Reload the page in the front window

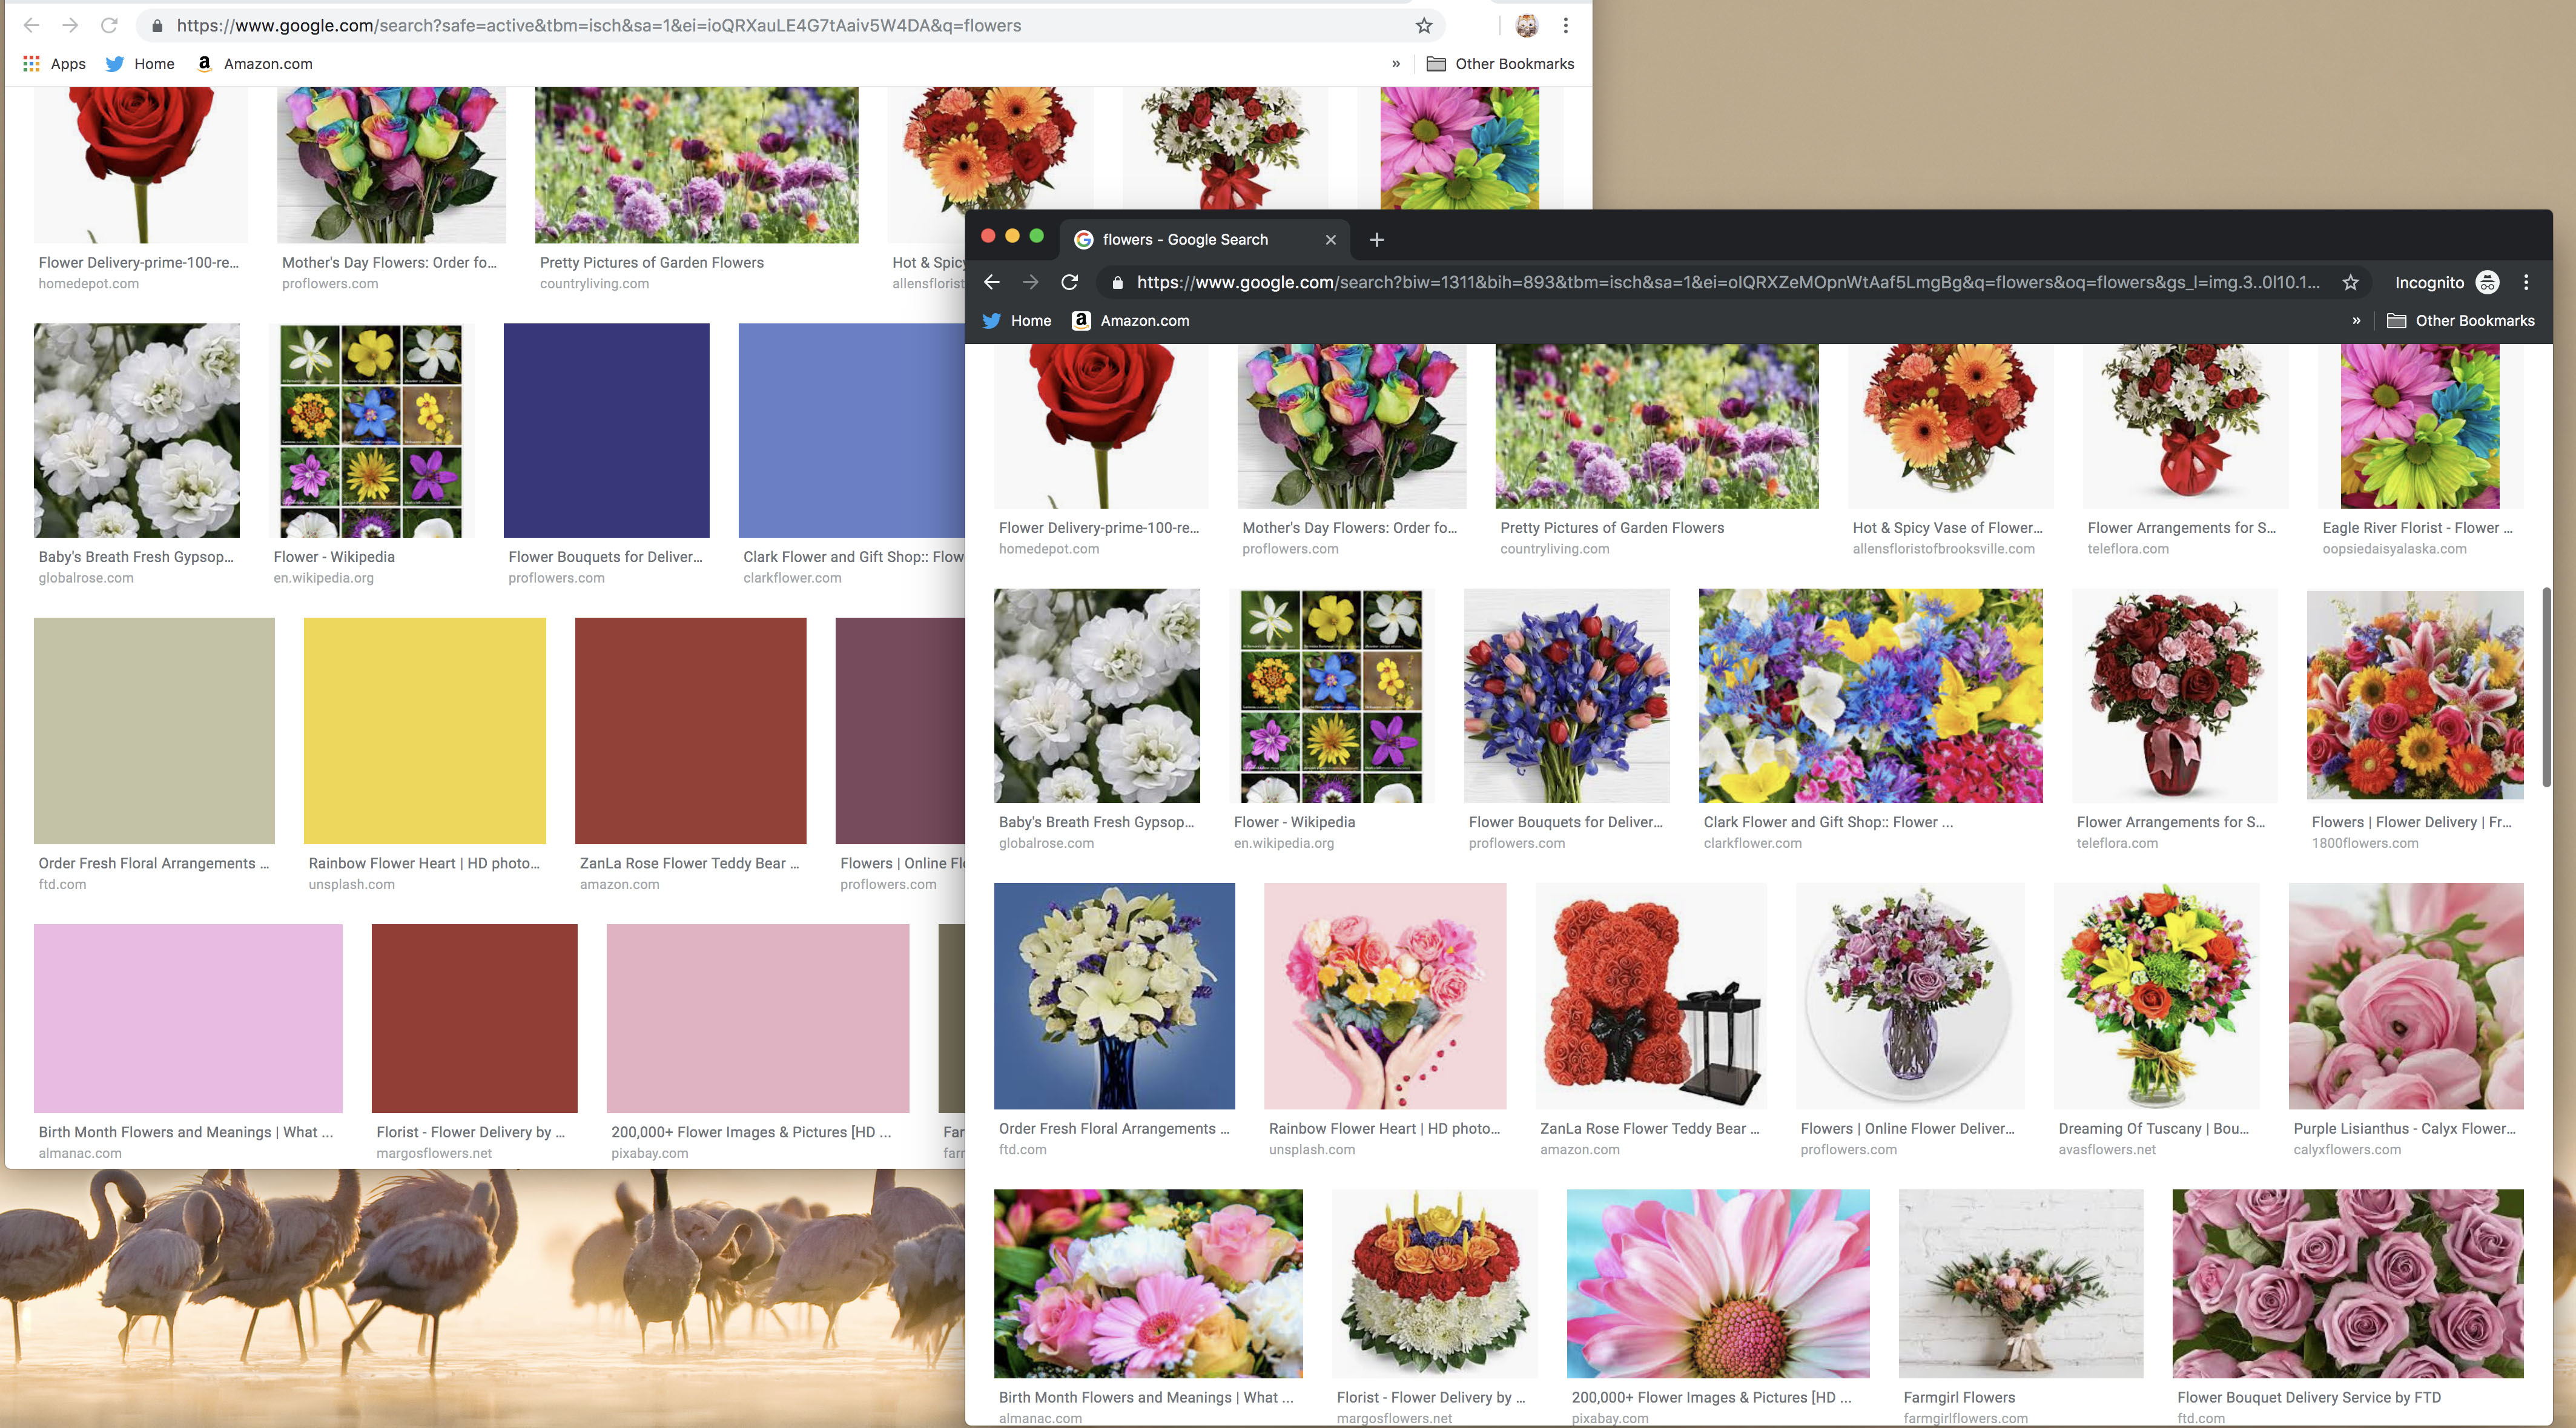coord(1069,282)
